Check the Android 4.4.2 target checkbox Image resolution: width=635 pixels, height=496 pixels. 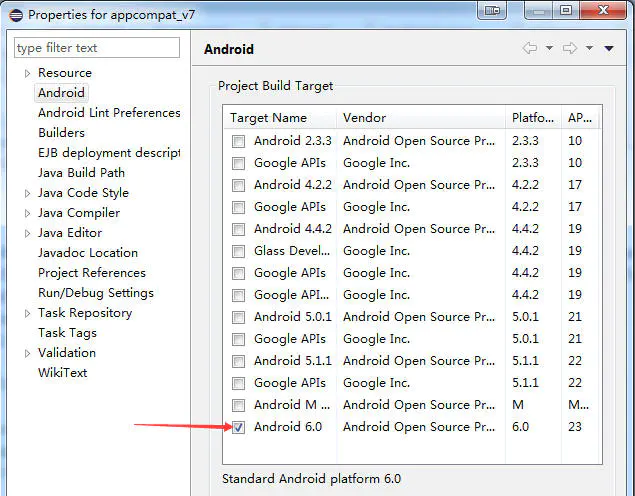tap(238, 229)
